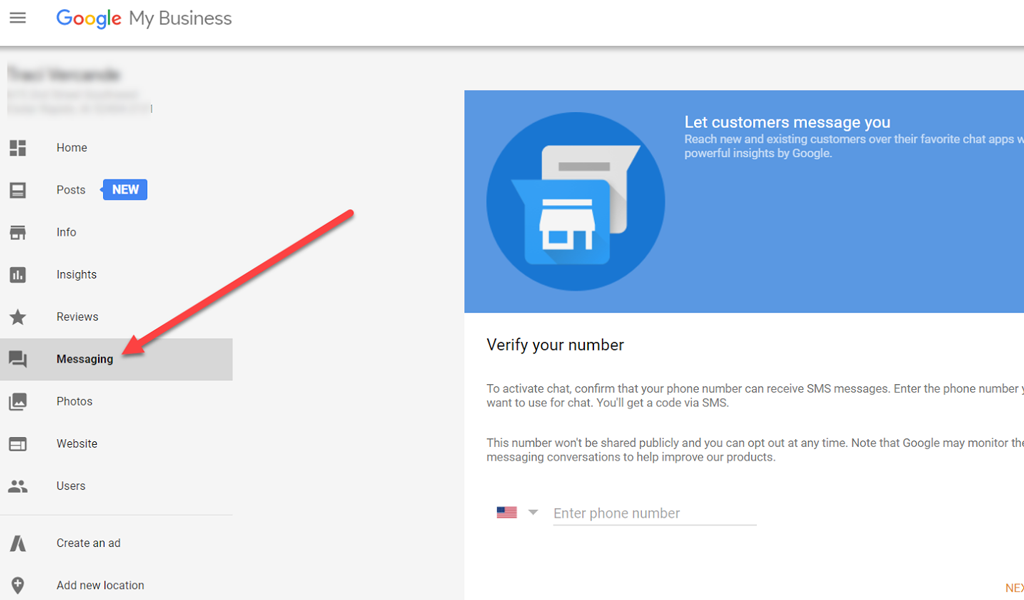The image size is (1024, 600).
Task: Open the Photos menu item
Action: [x=74, y=402]
